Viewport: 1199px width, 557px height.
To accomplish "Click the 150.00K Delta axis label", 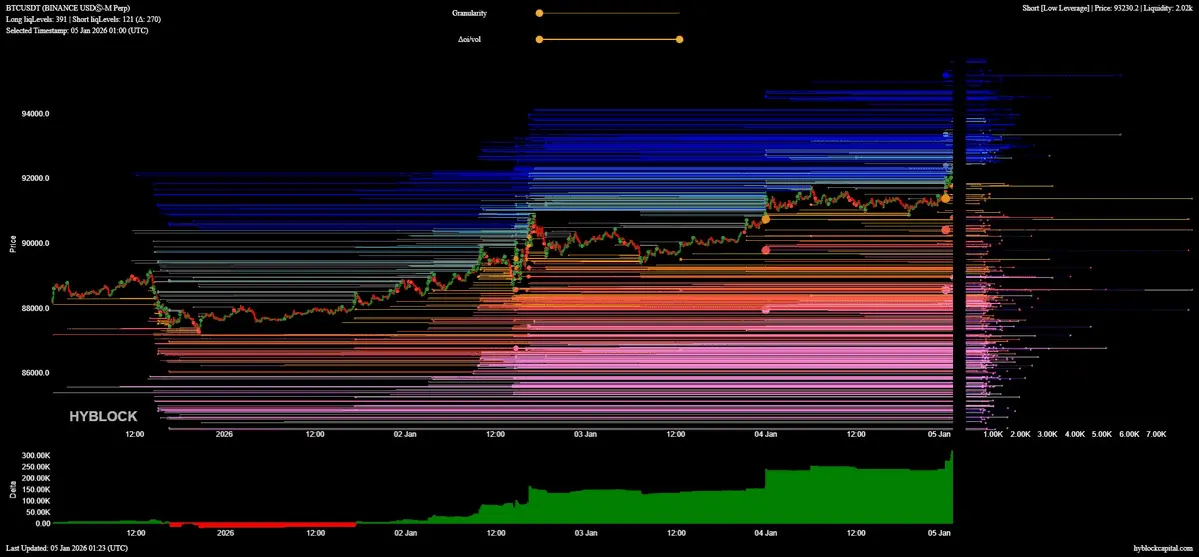I will (x=35, y=490).
